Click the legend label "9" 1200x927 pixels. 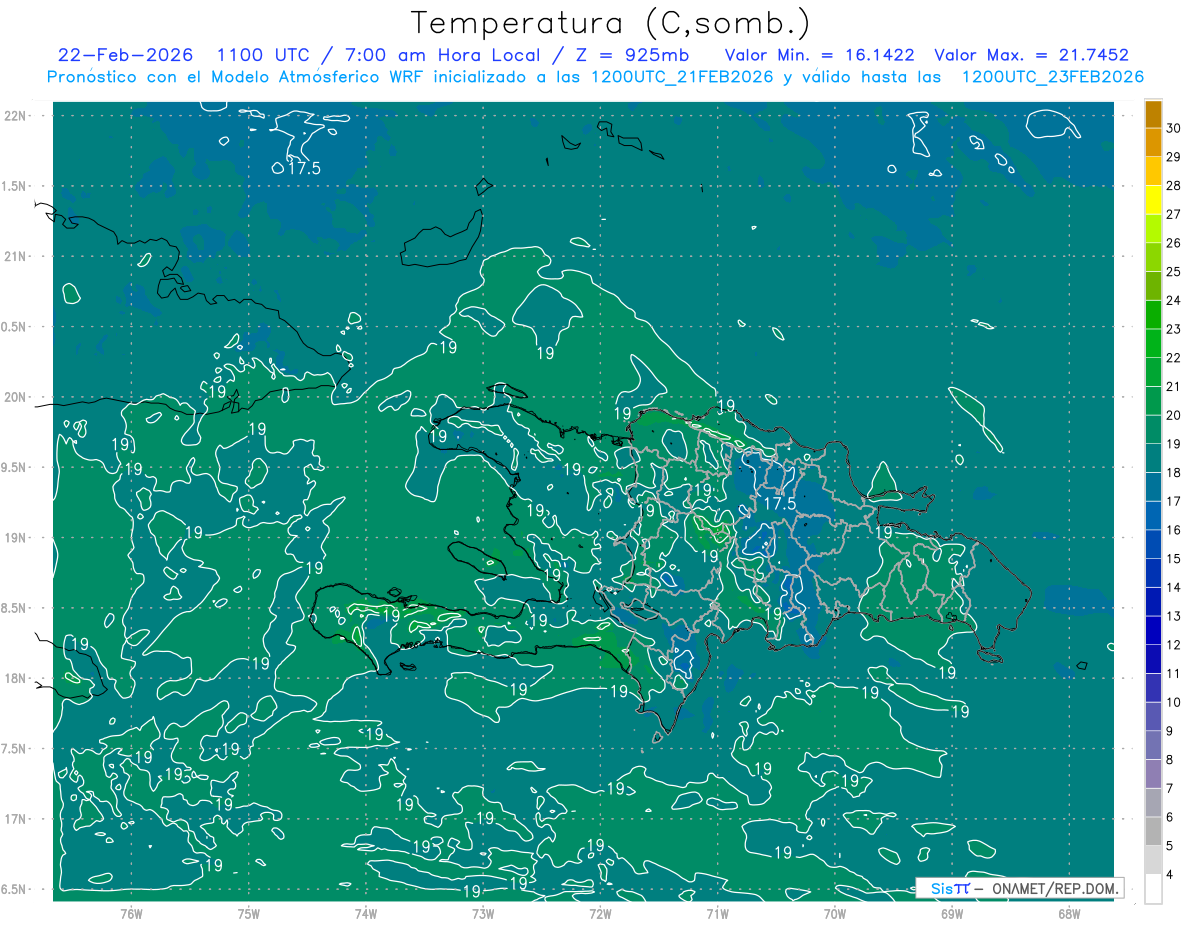[x=1171, y=731]
